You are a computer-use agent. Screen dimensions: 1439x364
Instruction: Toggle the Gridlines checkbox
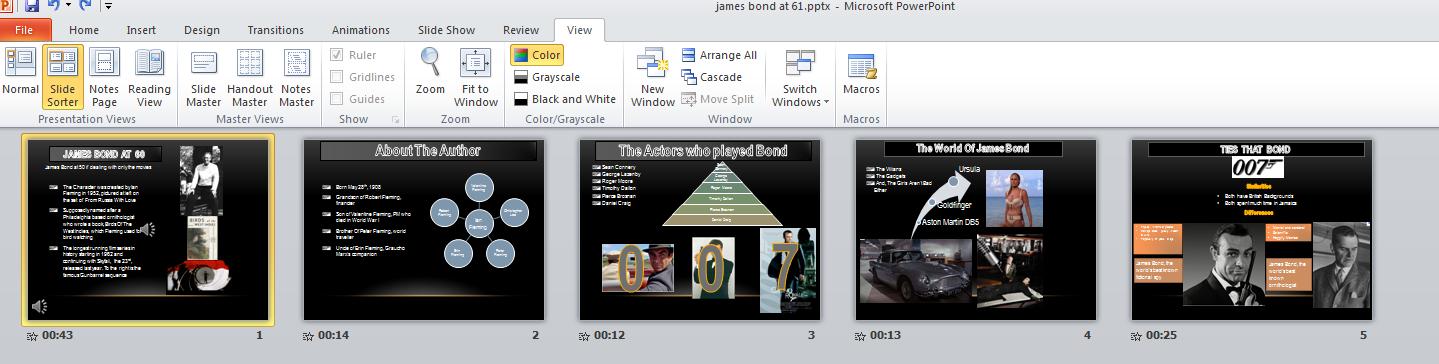click(x=338, y=77)
